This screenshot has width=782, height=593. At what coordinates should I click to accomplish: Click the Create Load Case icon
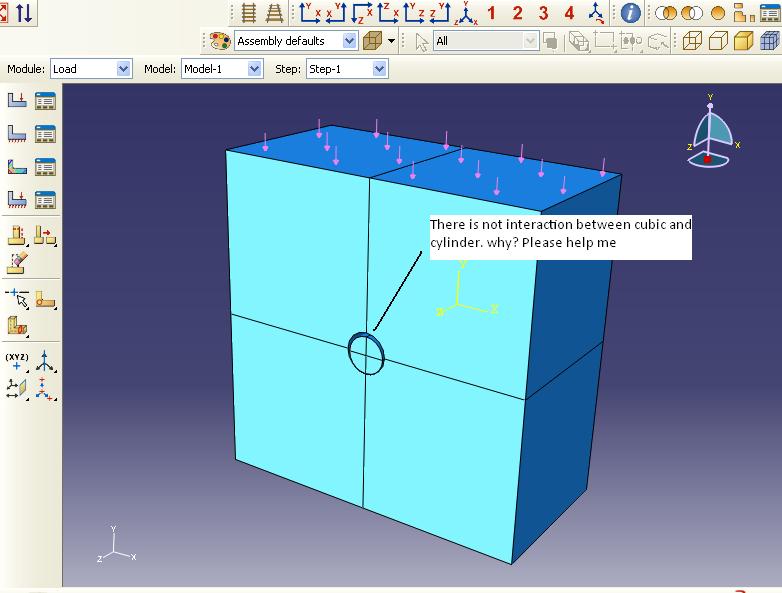[x=18, y=199]
